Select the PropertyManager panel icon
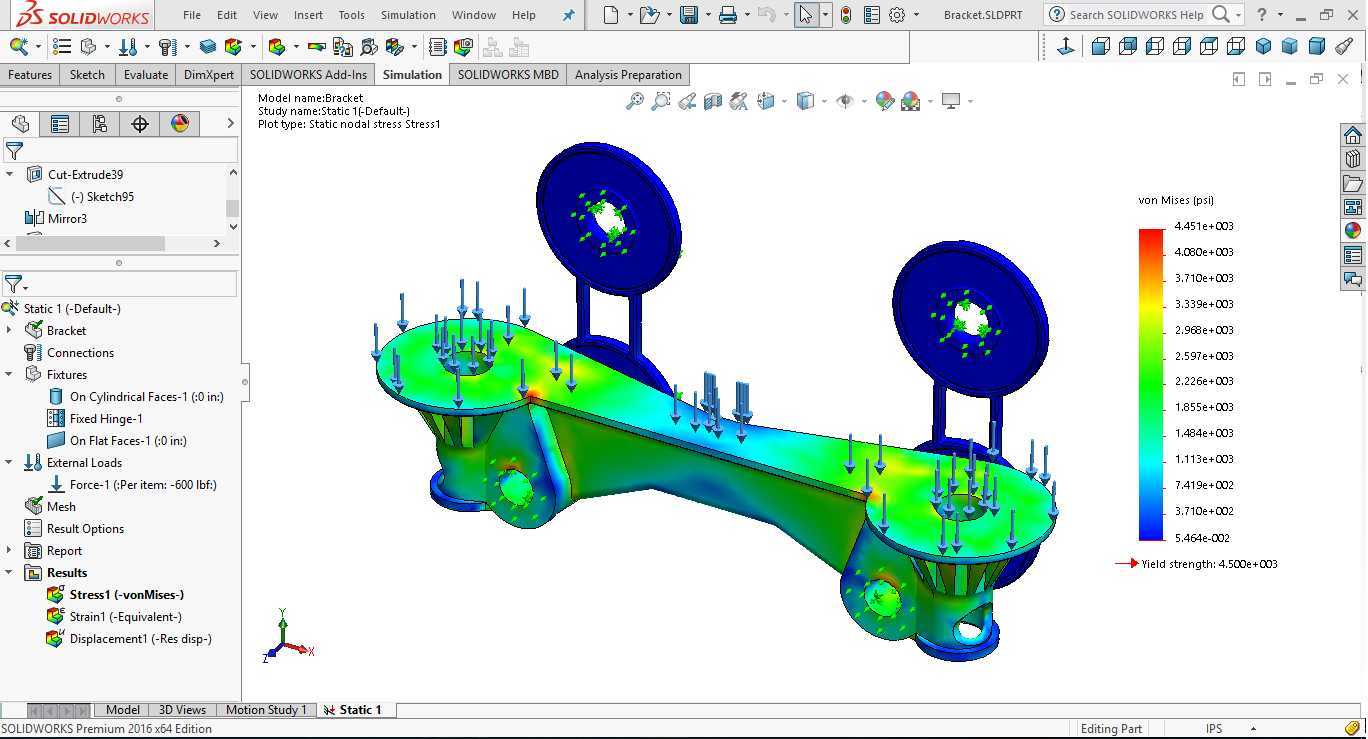Screen dimensions: 1368x739 [60, 123]
